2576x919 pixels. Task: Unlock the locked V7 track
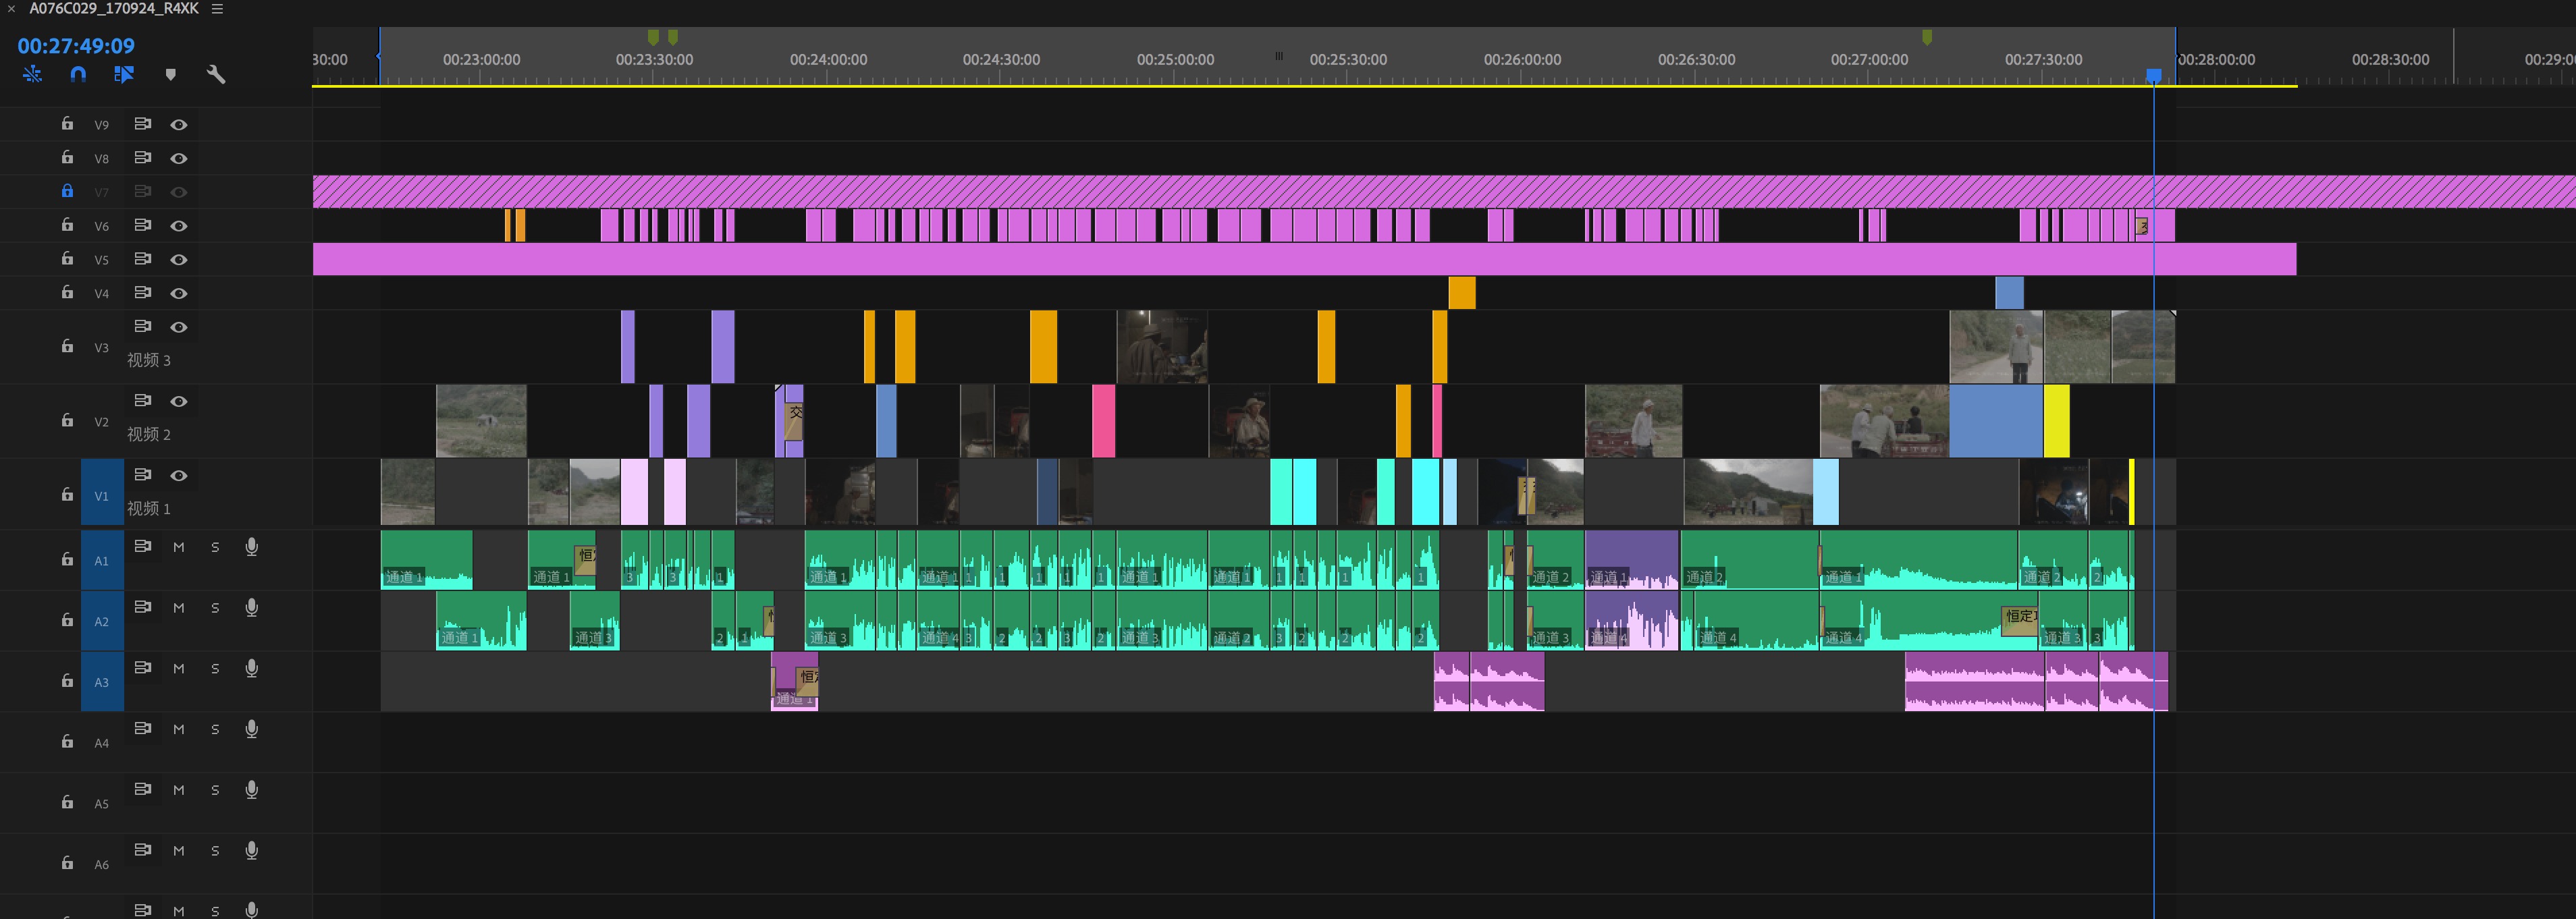[x=67, y=191]
